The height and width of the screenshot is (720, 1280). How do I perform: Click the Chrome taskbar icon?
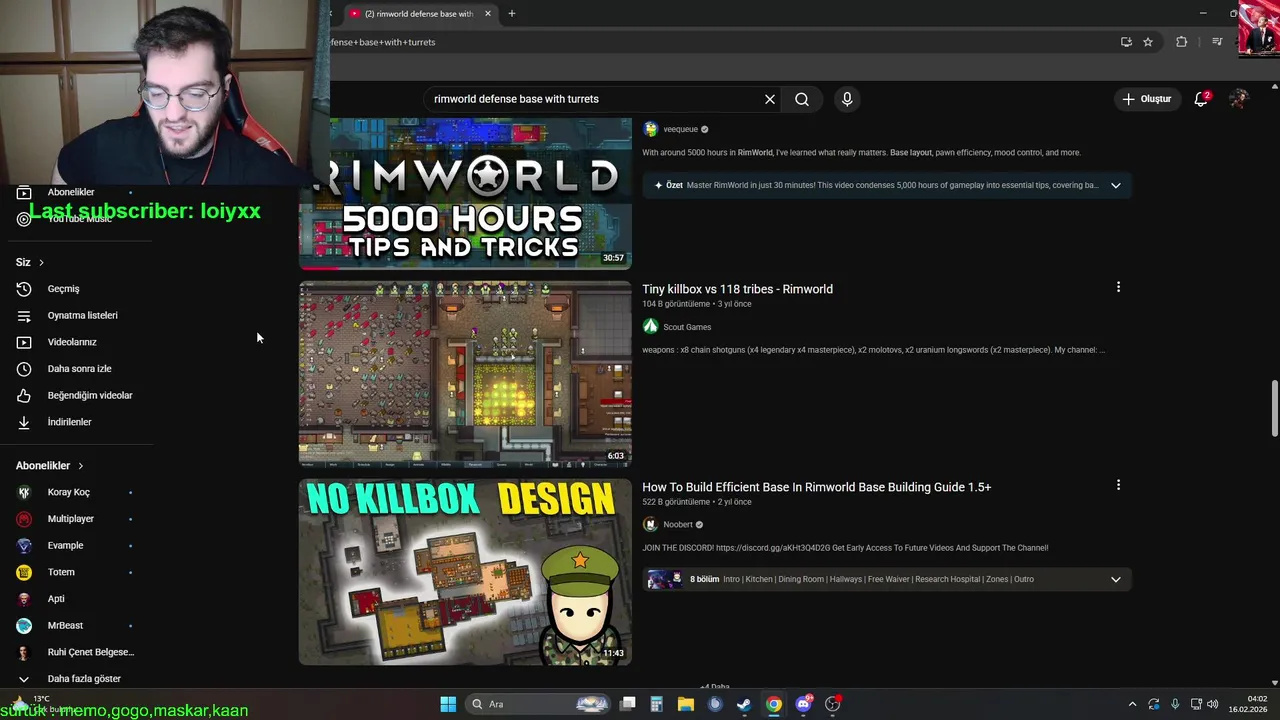[774, 704]
